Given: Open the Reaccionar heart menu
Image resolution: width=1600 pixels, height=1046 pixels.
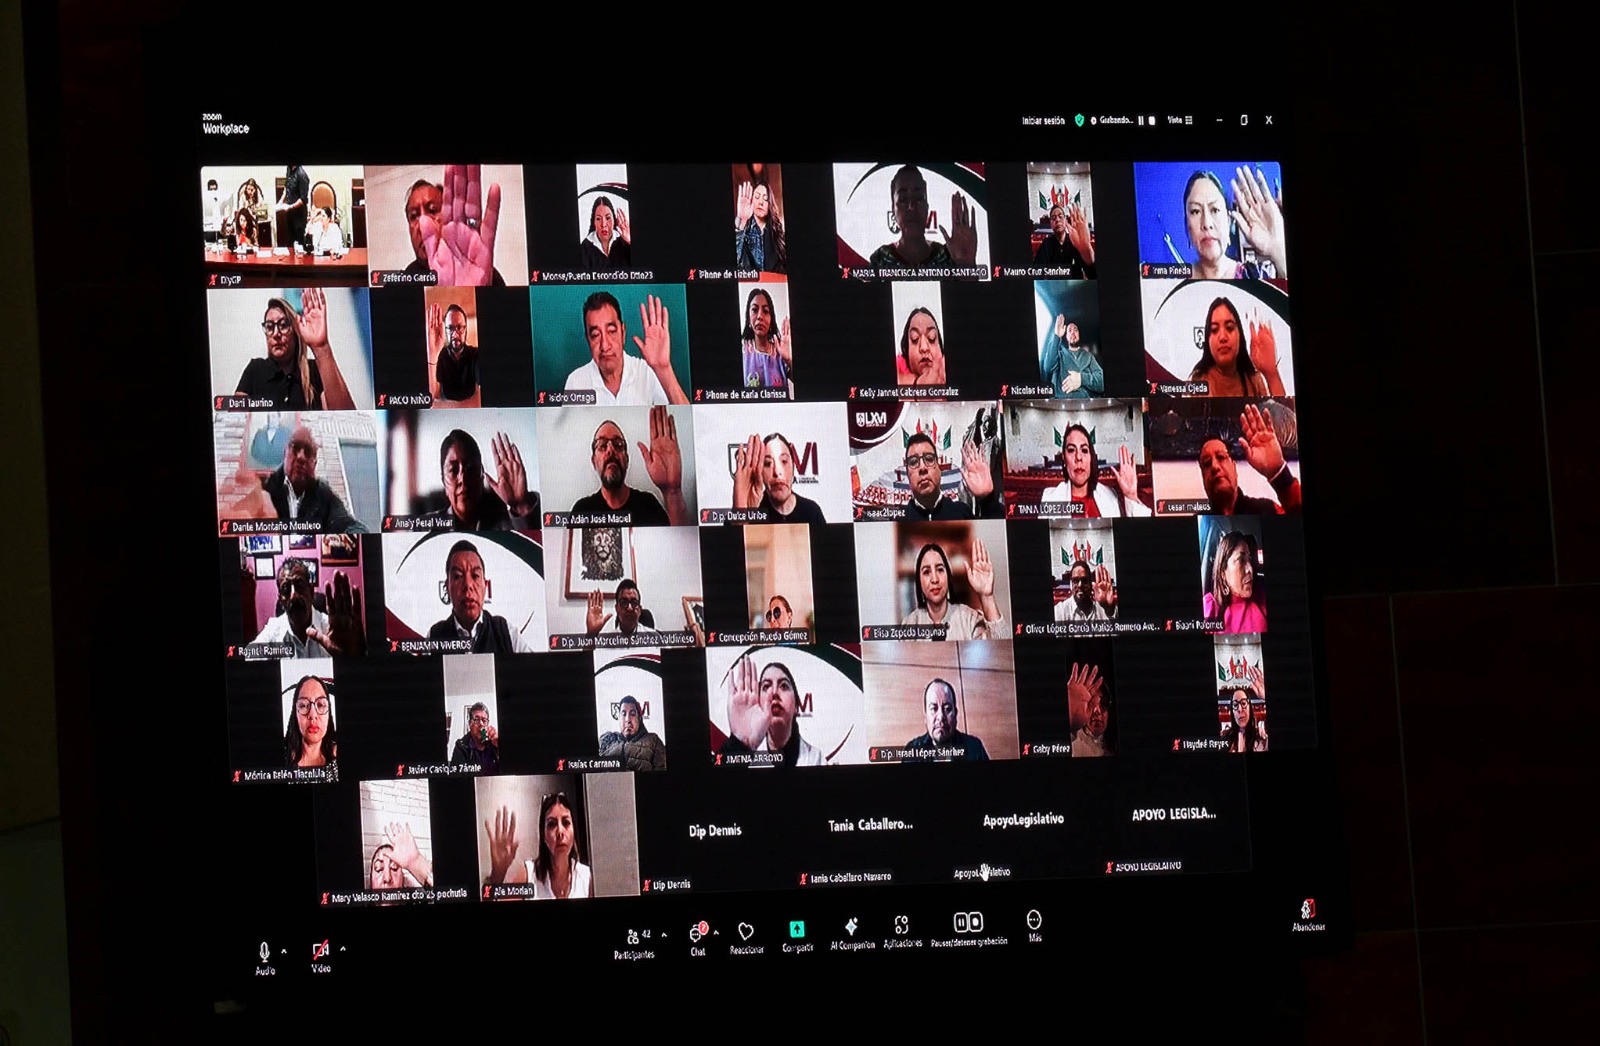Looking at the screenshot, I should pyautogui.click(x=746, y=932).
